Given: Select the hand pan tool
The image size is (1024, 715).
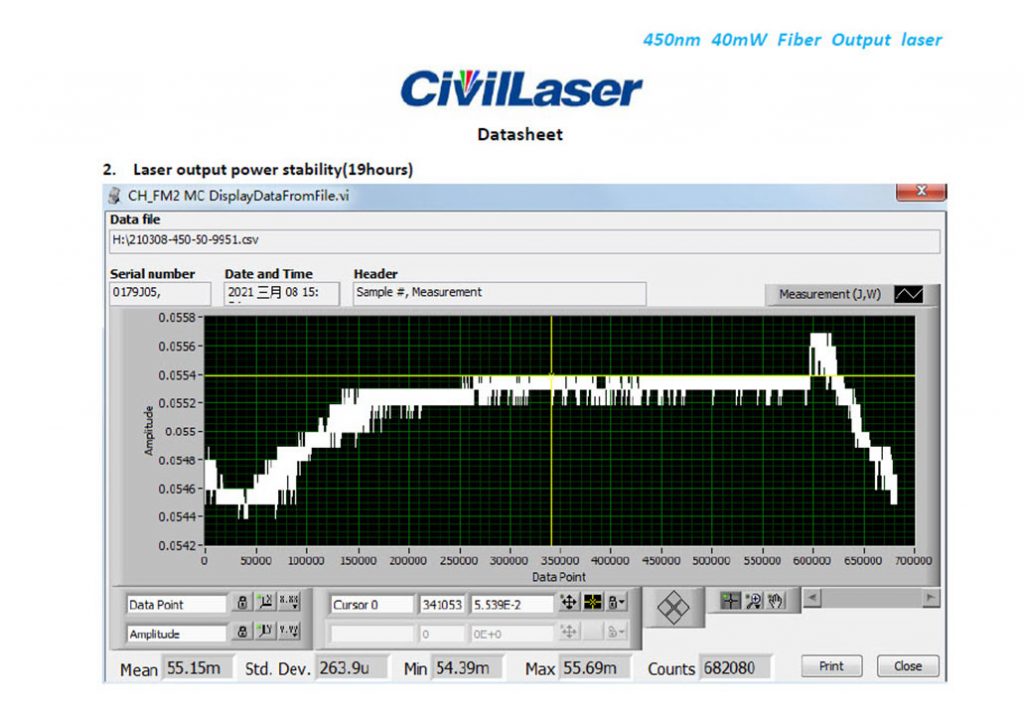Looking at the screenshot, I should click(775, 601).
